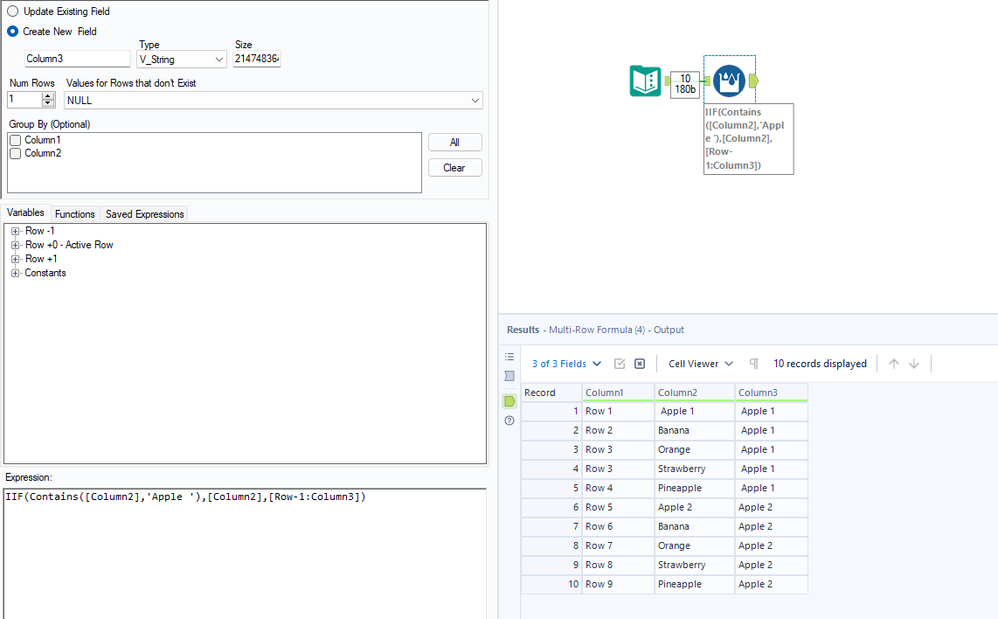
Task: Expand the Constants tree node
Action: 15,273
